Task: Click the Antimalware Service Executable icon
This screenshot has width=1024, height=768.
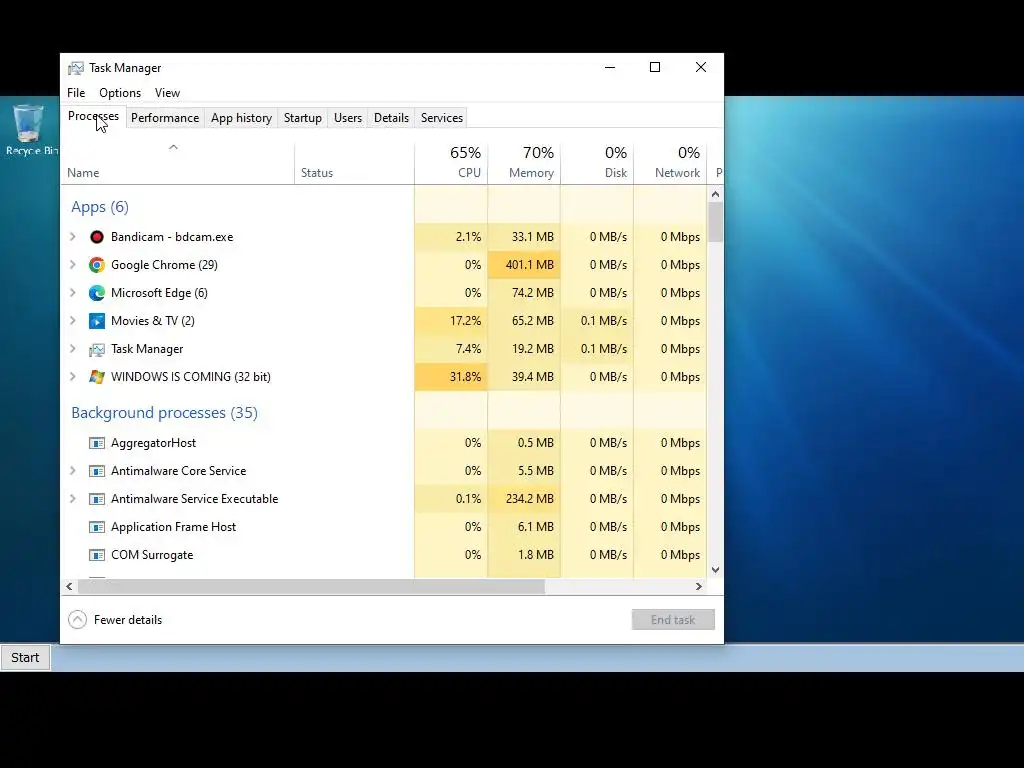Action: 97,500
